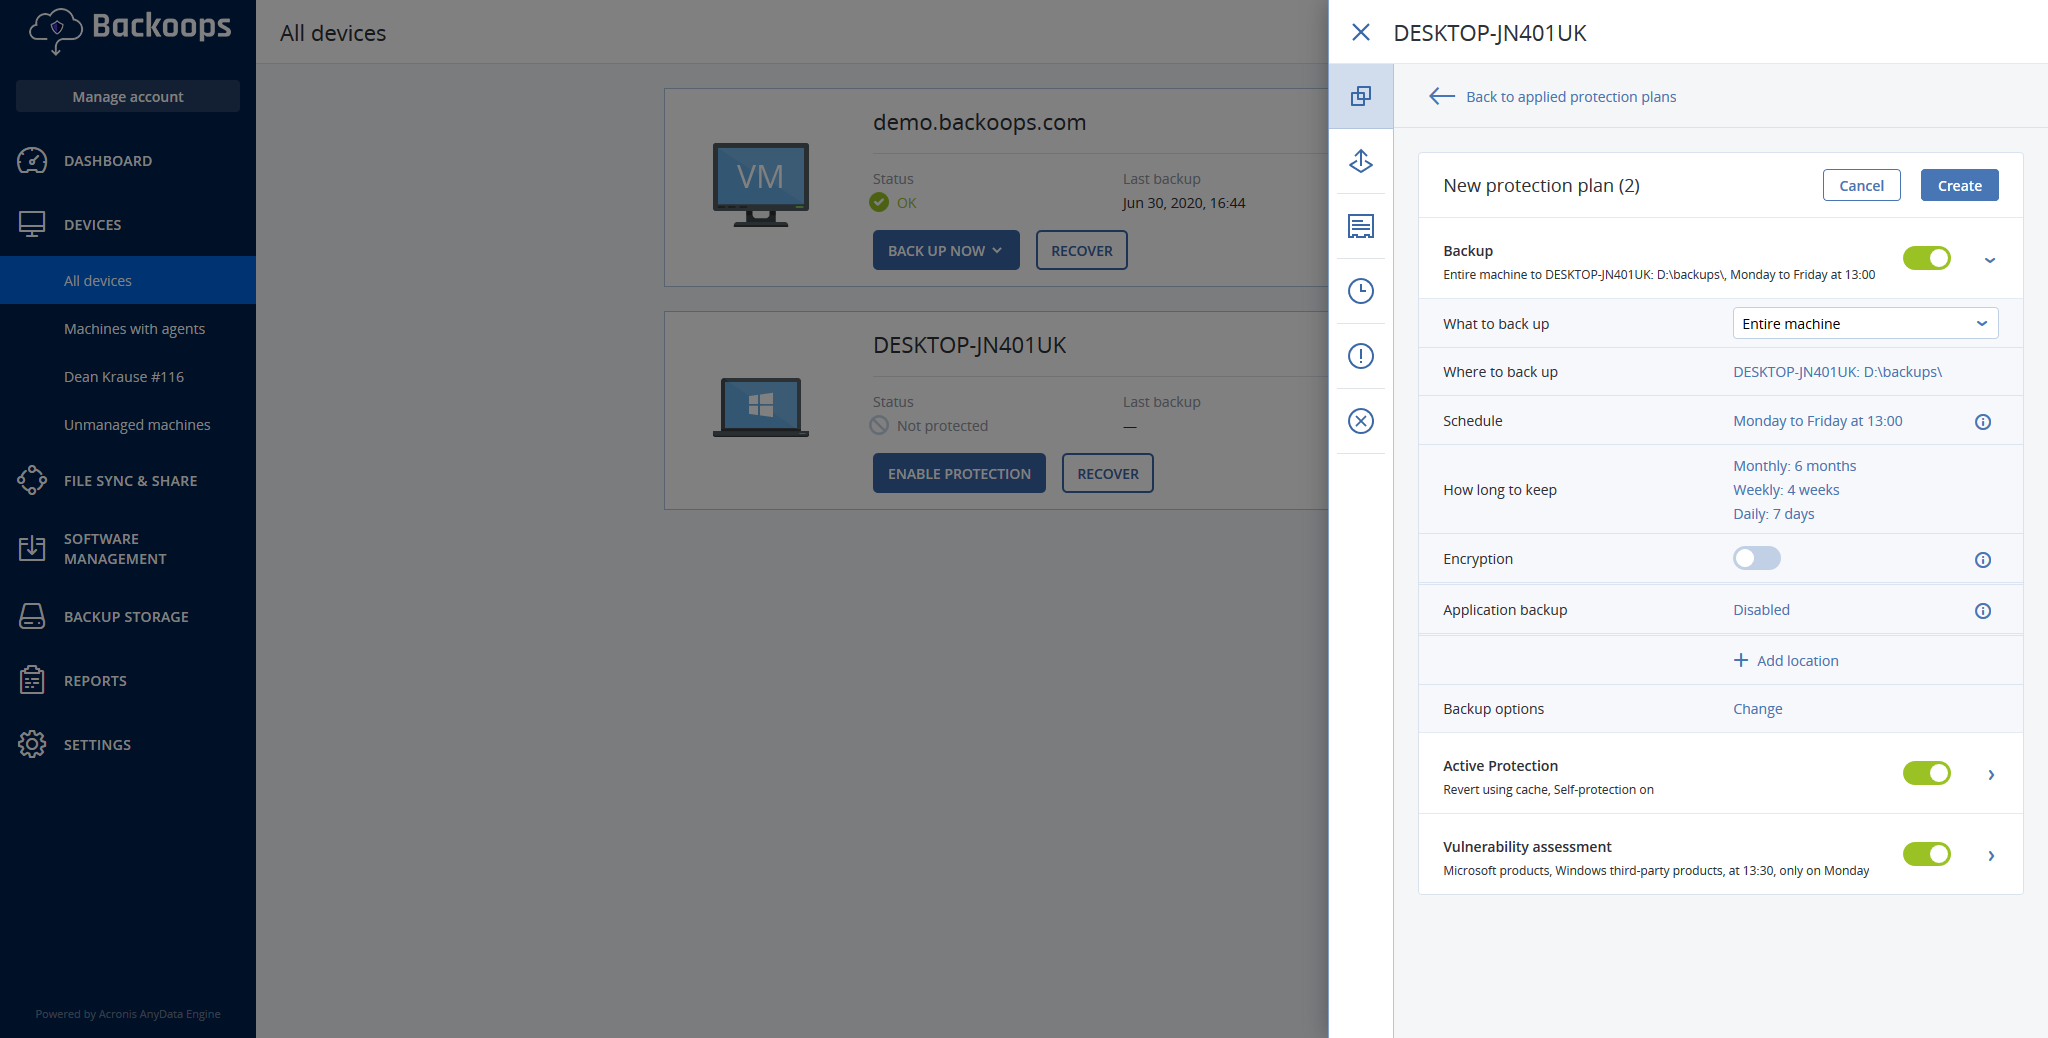Viewport: 2048px width, 1038px height.
Task: Enable the Encryption toggle
Action: coord(1757,558)
